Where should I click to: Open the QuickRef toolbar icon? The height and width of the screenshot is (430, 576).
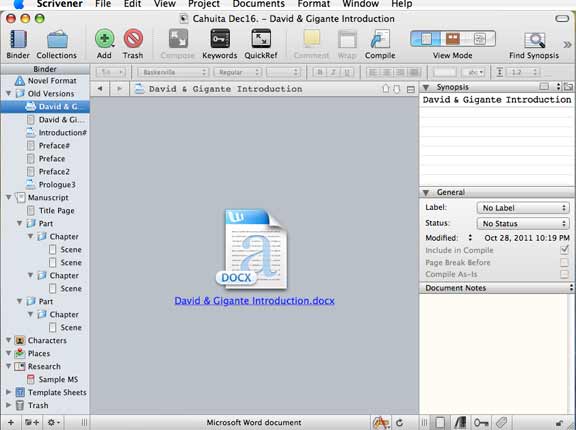(x=261, y=39)
